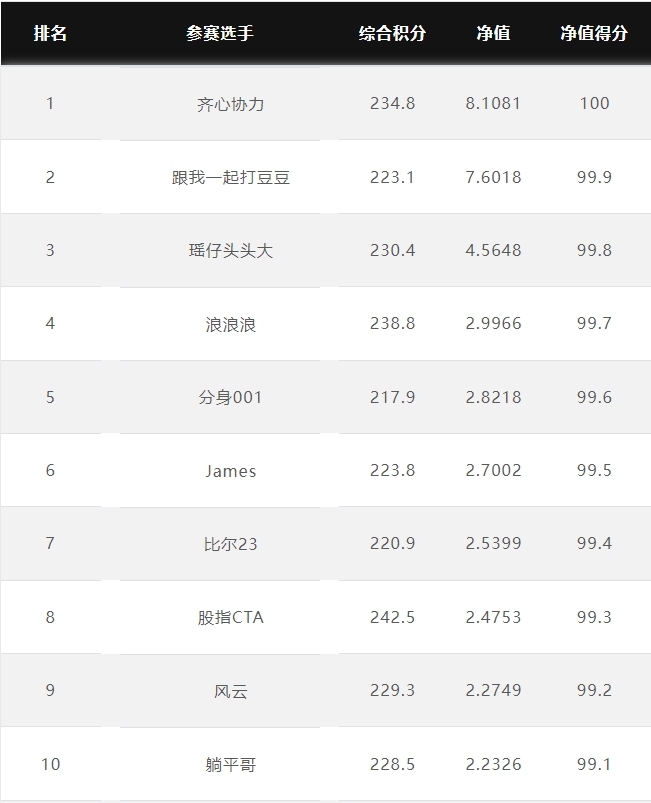The image size is (651, 803).
Task: Select composite score 242.5
Action: 392,617
